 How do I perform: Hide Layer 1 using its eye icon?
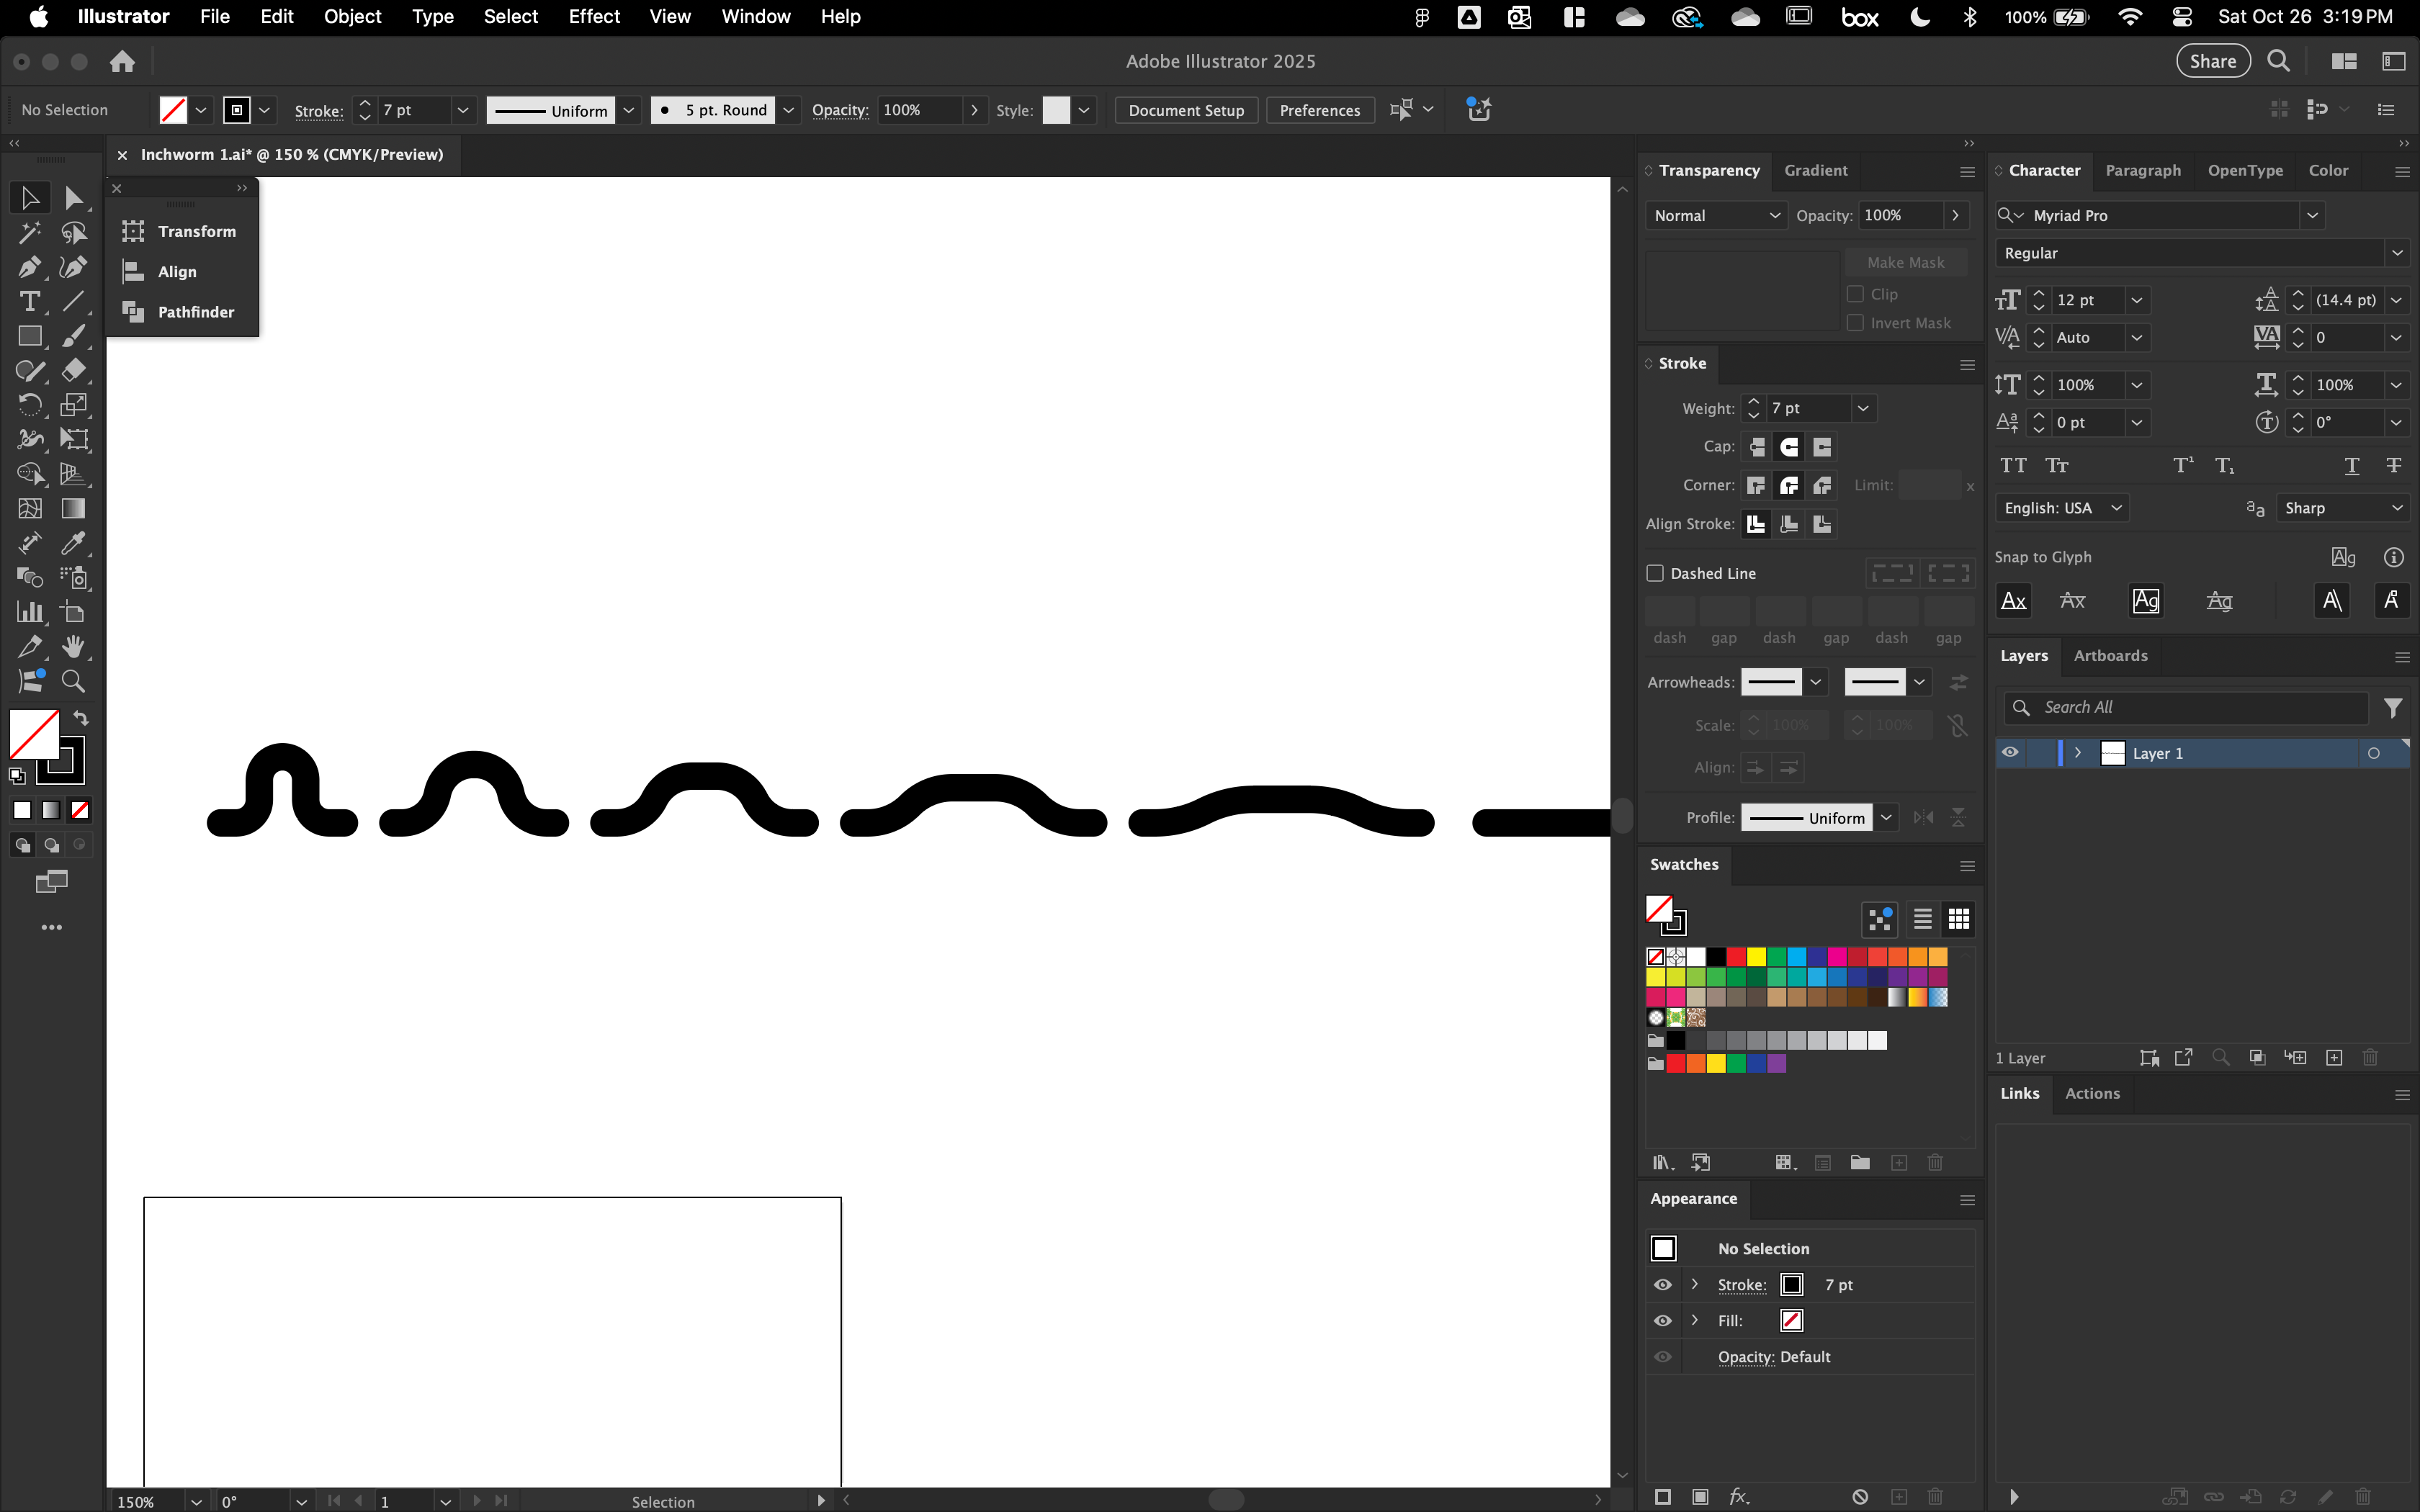[x=2010, y=753]
